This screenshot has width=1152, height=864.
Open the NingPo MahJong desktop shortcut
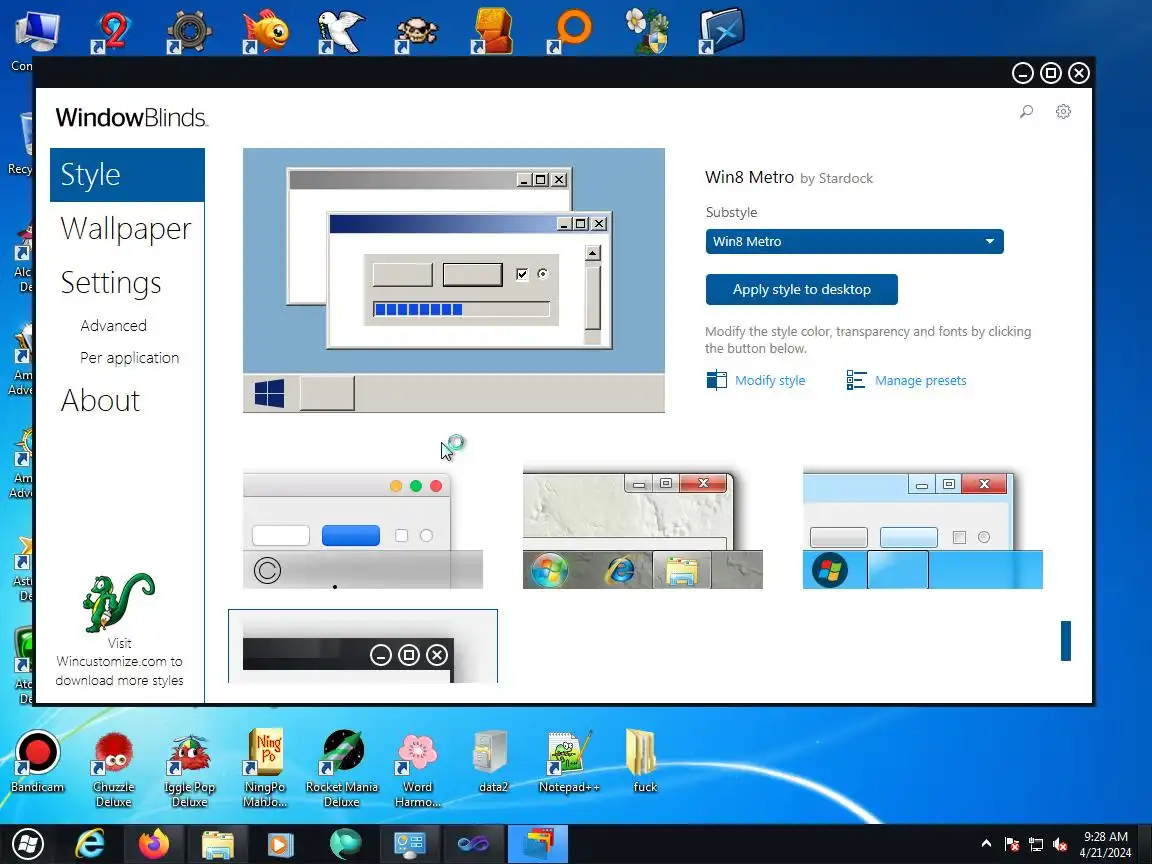click(x=265, y=768)
